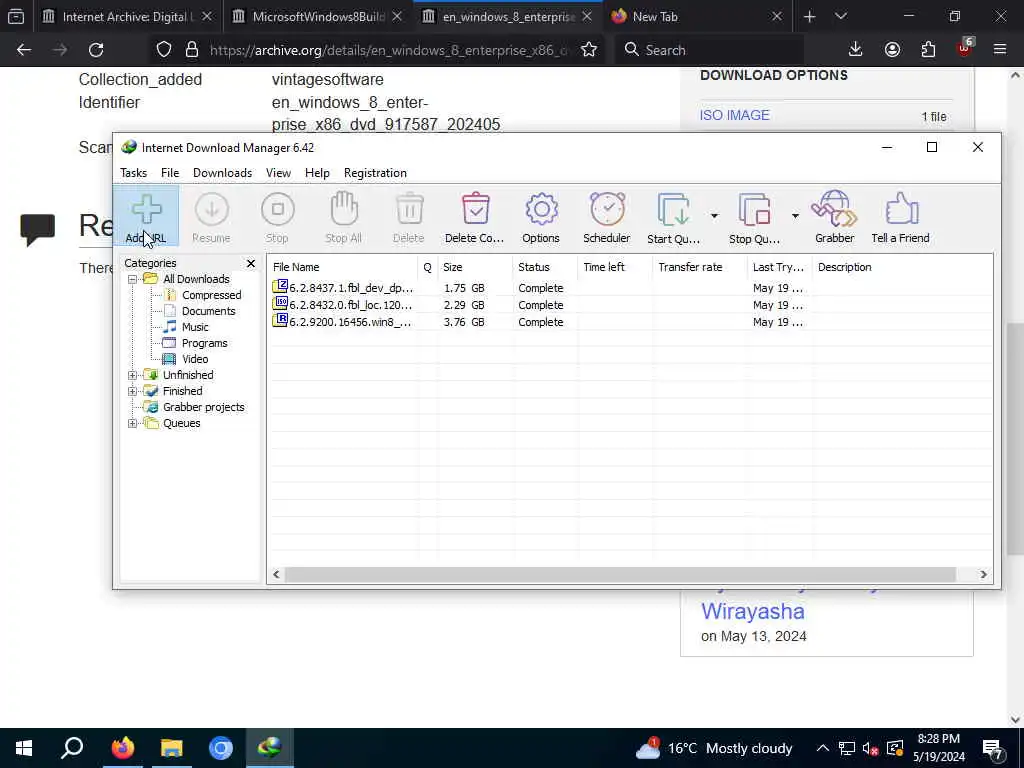Open the Wirayasha uploader link in Firefox

coord(752,611)
